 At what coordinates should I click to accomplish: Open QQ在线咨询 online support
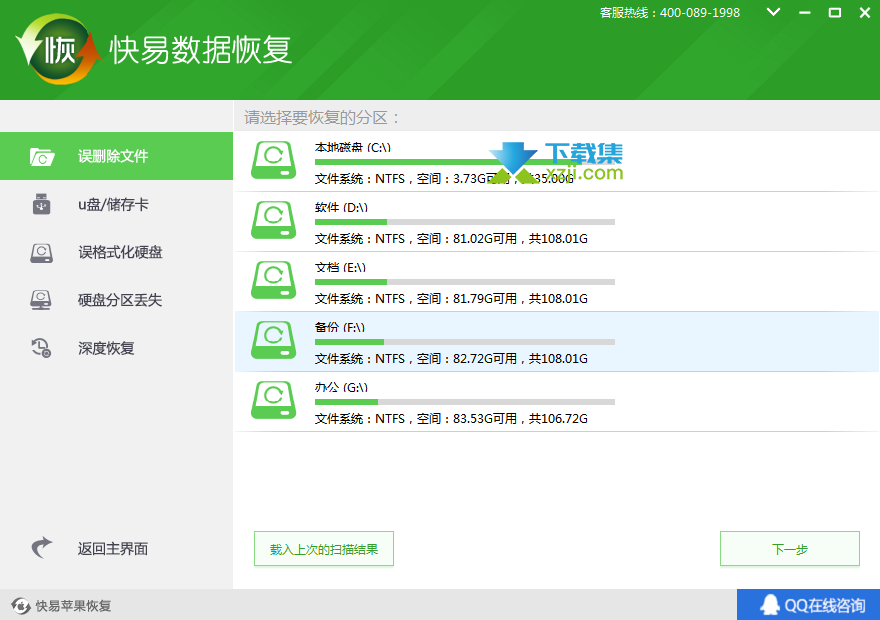[808, 605]
